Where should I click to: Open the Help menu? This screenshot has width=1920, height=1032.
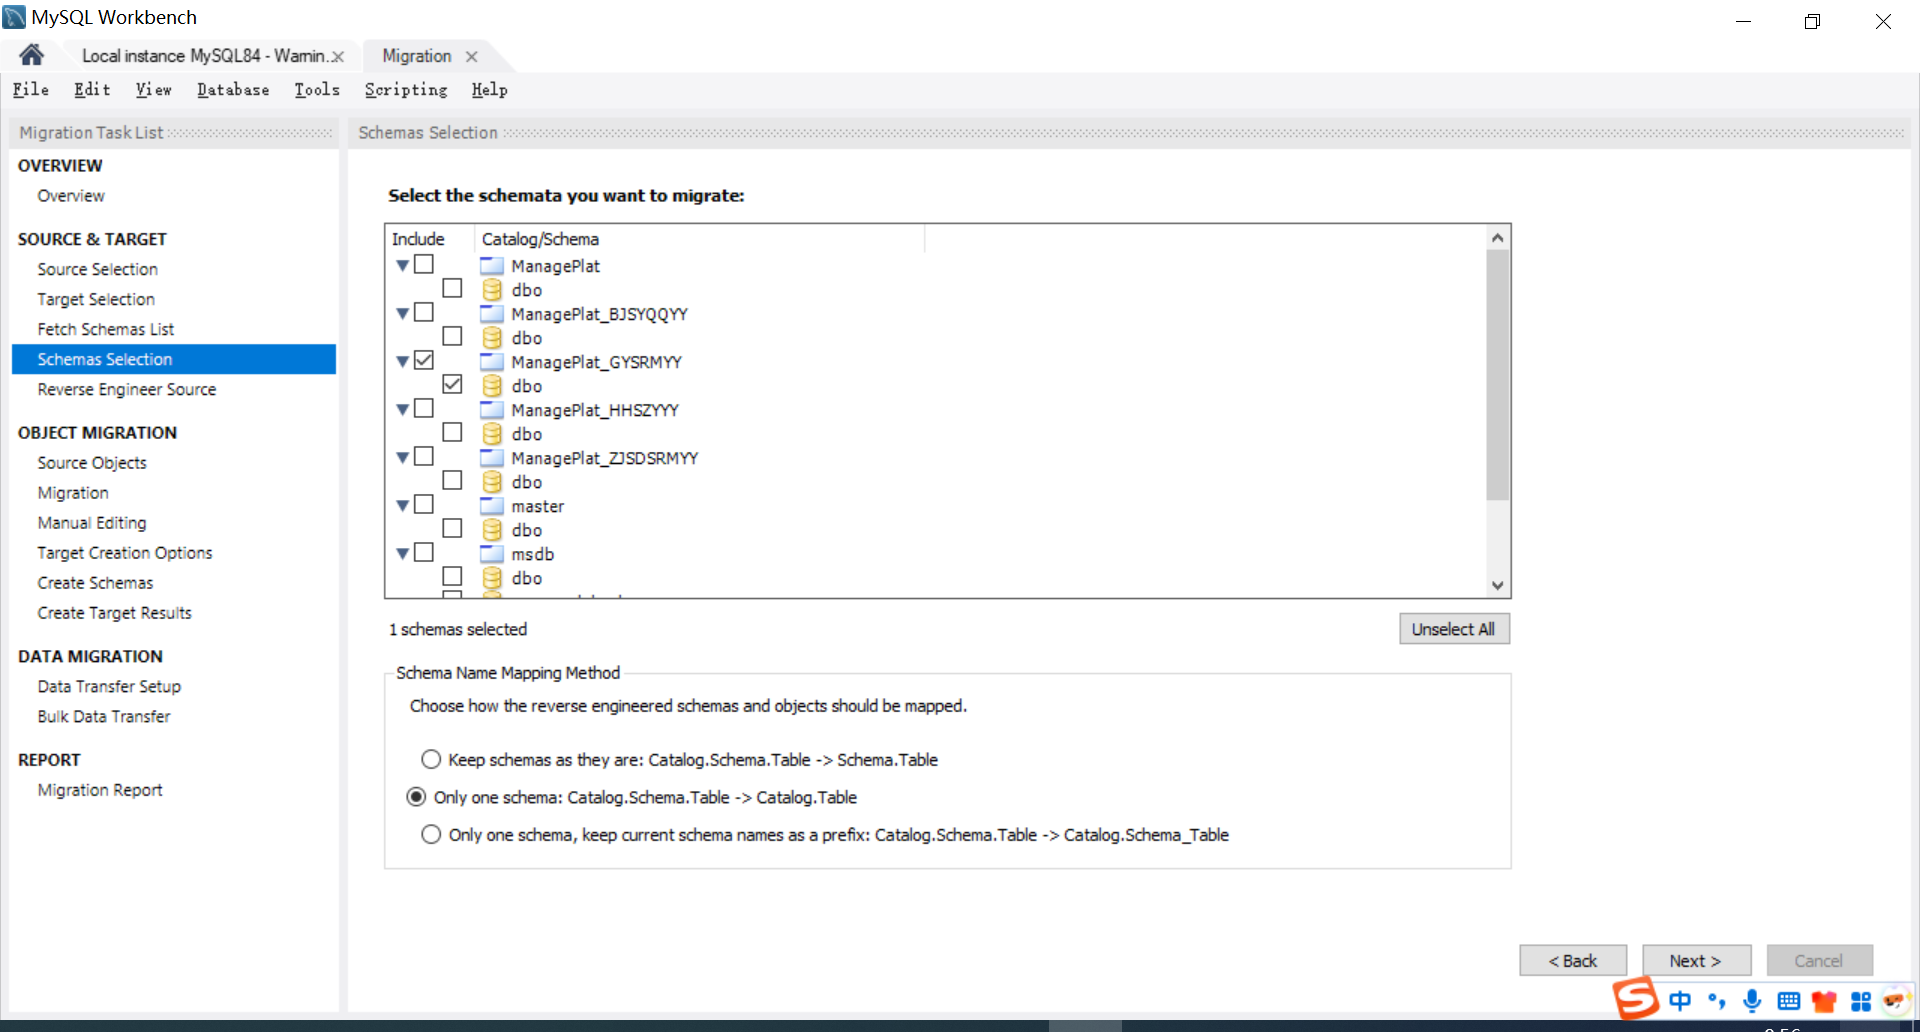(x=489, y=90)
